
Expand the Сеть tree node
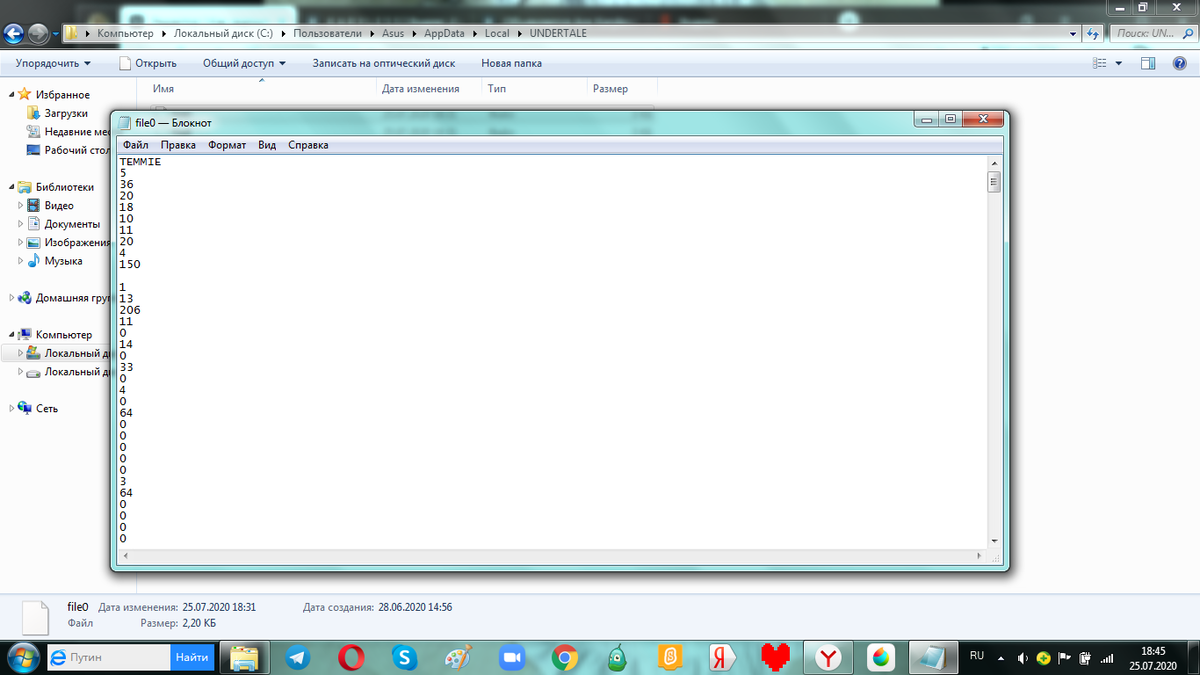click(12, 408)
